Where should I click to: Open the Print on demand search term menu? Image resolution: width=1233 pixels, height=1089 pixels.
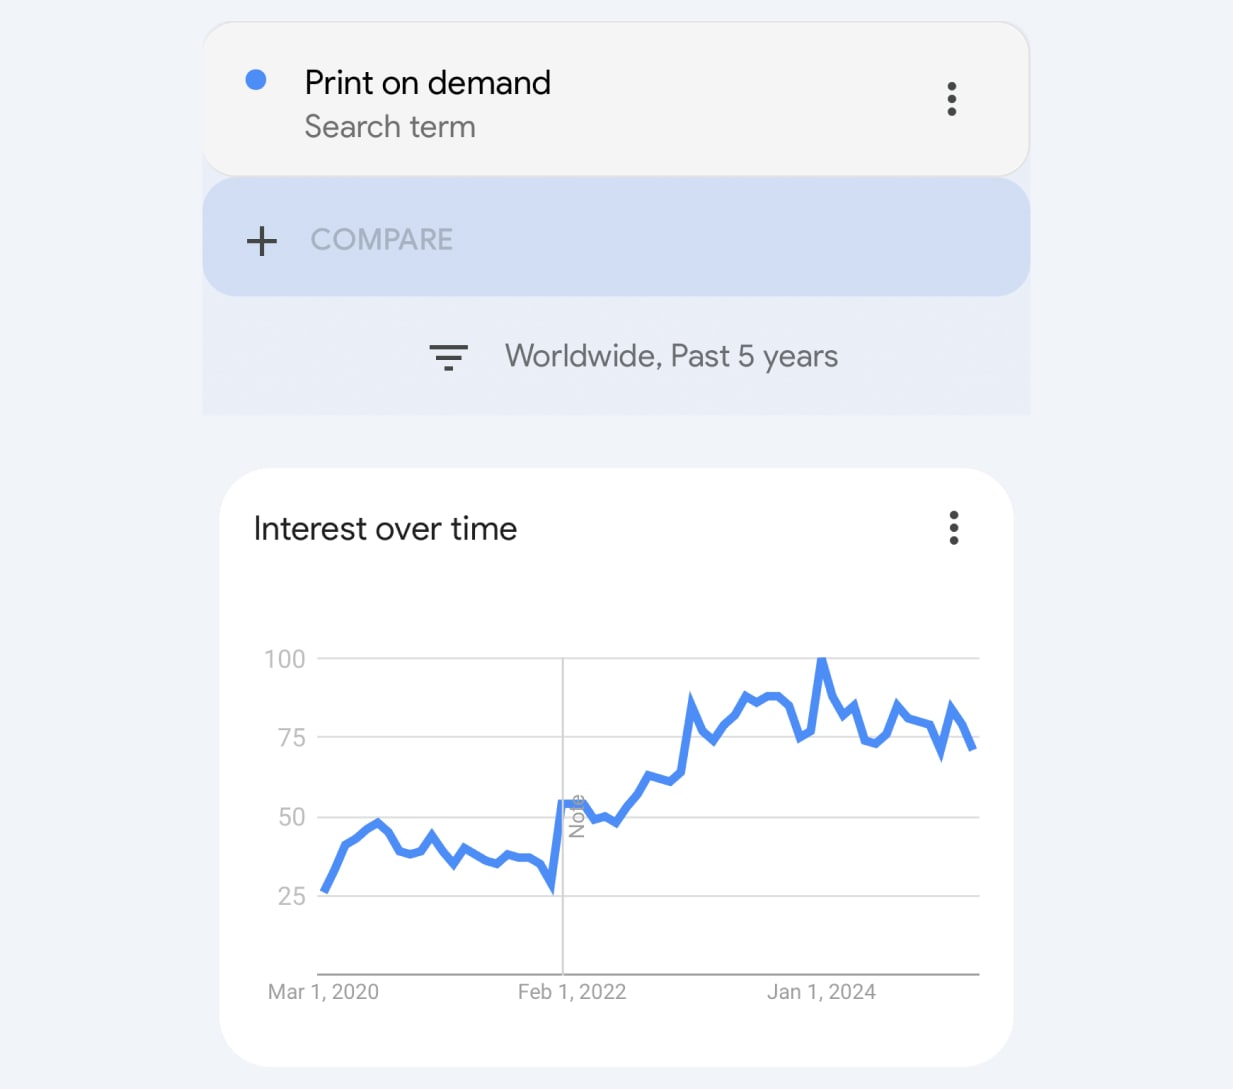tap(951, 98)
